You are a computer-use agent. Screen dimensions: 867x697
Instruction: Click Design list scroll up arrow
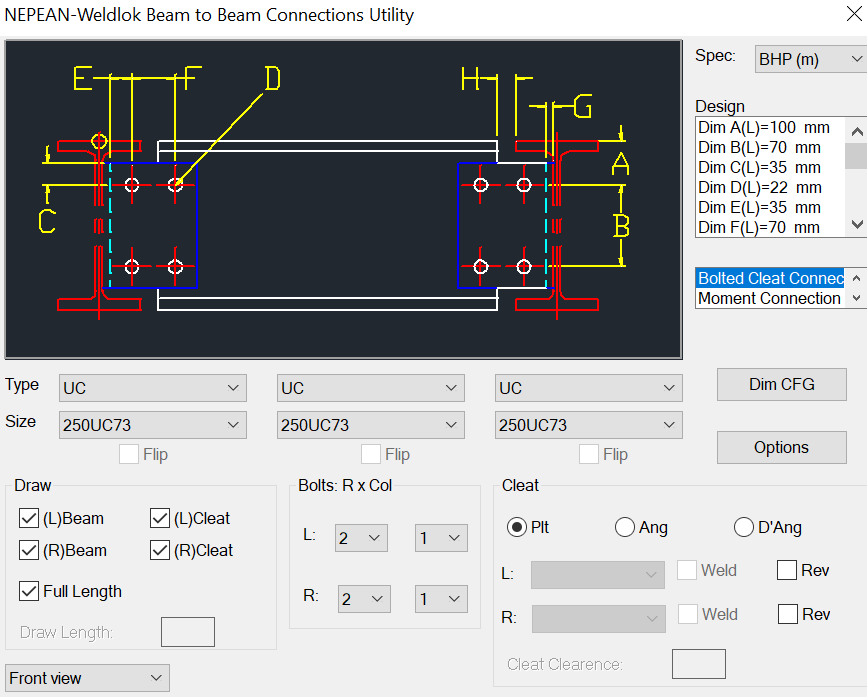point(856,132)
